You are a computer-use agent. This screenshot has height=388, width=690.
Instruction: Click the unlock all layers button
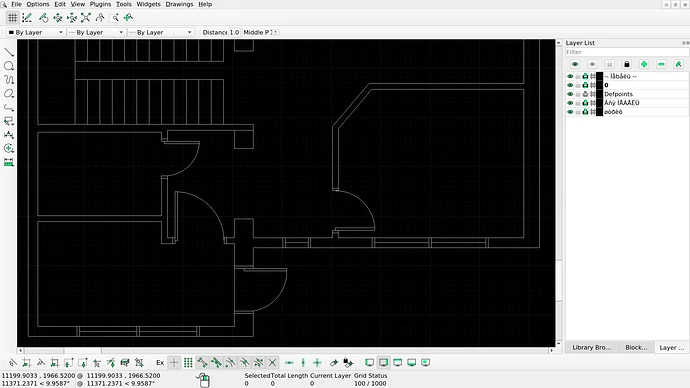tap(609, 64)
